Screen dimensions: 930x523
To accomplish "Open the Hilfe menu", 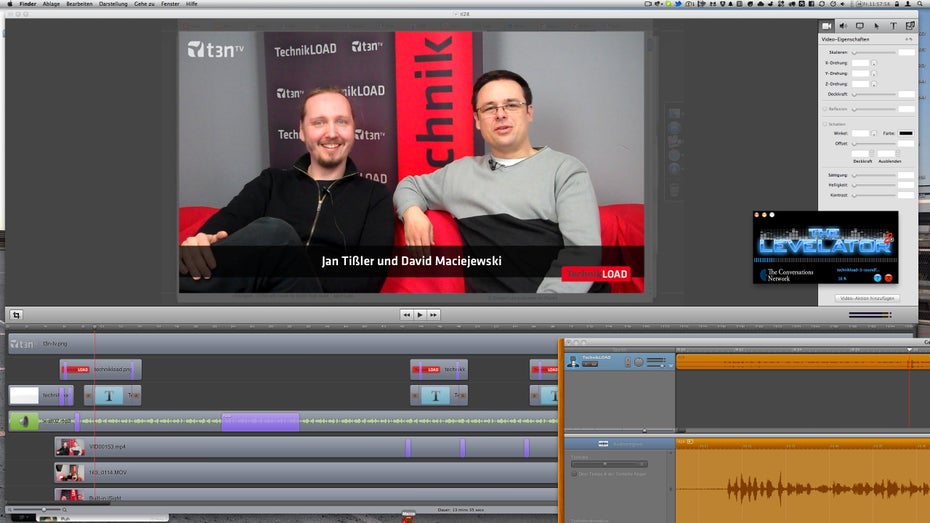I will coord(192,4).
